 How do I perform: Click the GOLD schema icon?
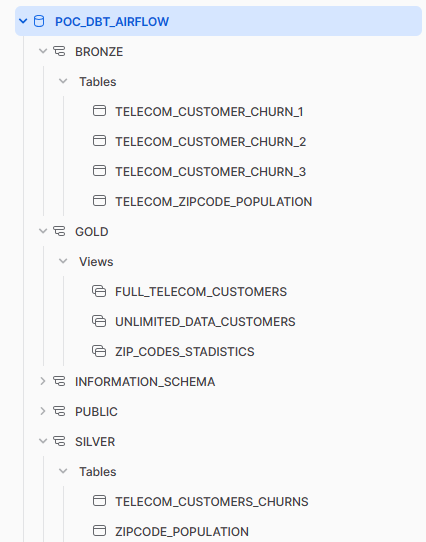(59, 231)
